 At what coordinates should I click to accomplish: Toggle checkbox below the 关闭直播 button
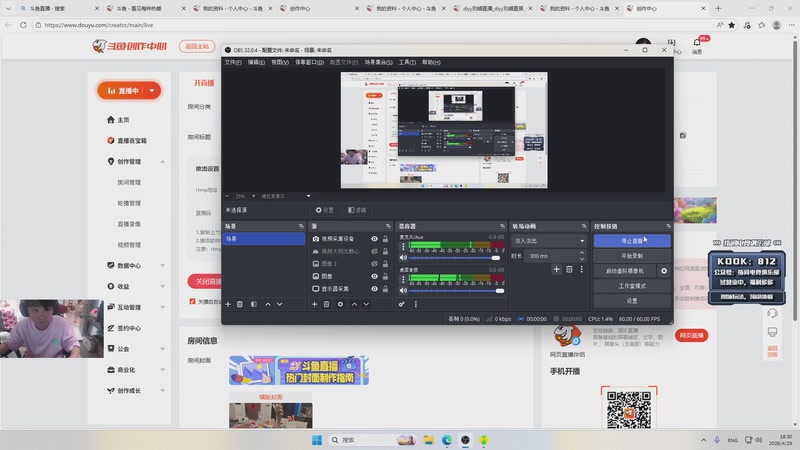(192, 302)
